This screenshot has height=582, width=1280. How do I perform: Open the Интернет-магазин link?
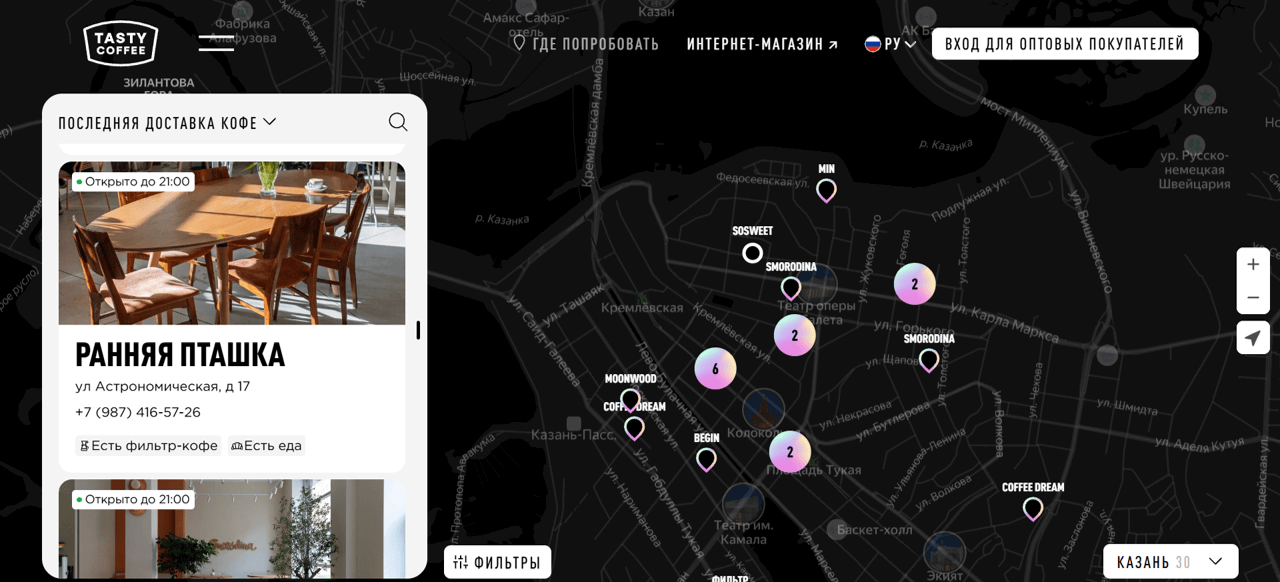tap(762, 44)
